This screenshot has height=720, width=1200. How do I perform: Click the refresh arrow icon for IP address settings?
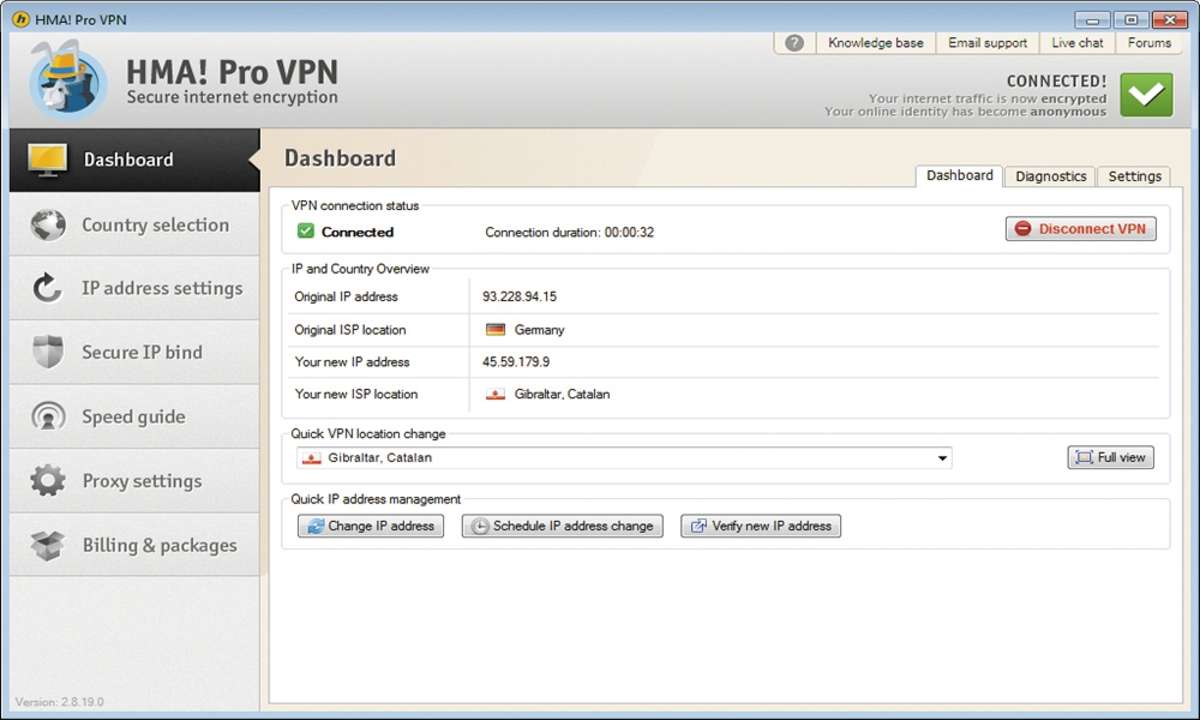click(x=47, y=289)
